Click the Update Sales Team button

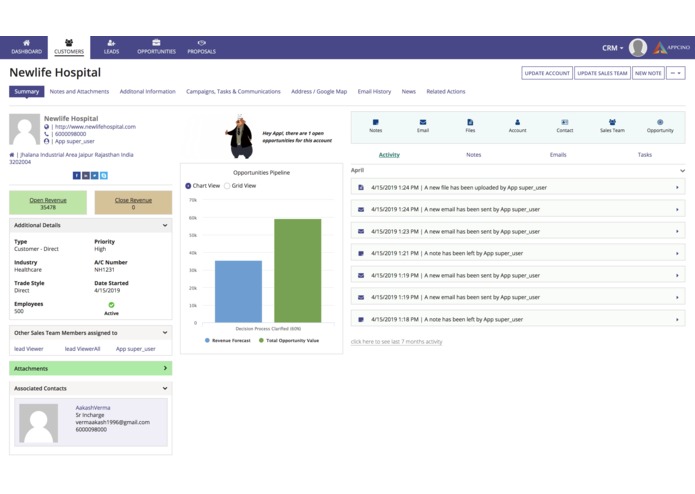[x=602, y=73]
